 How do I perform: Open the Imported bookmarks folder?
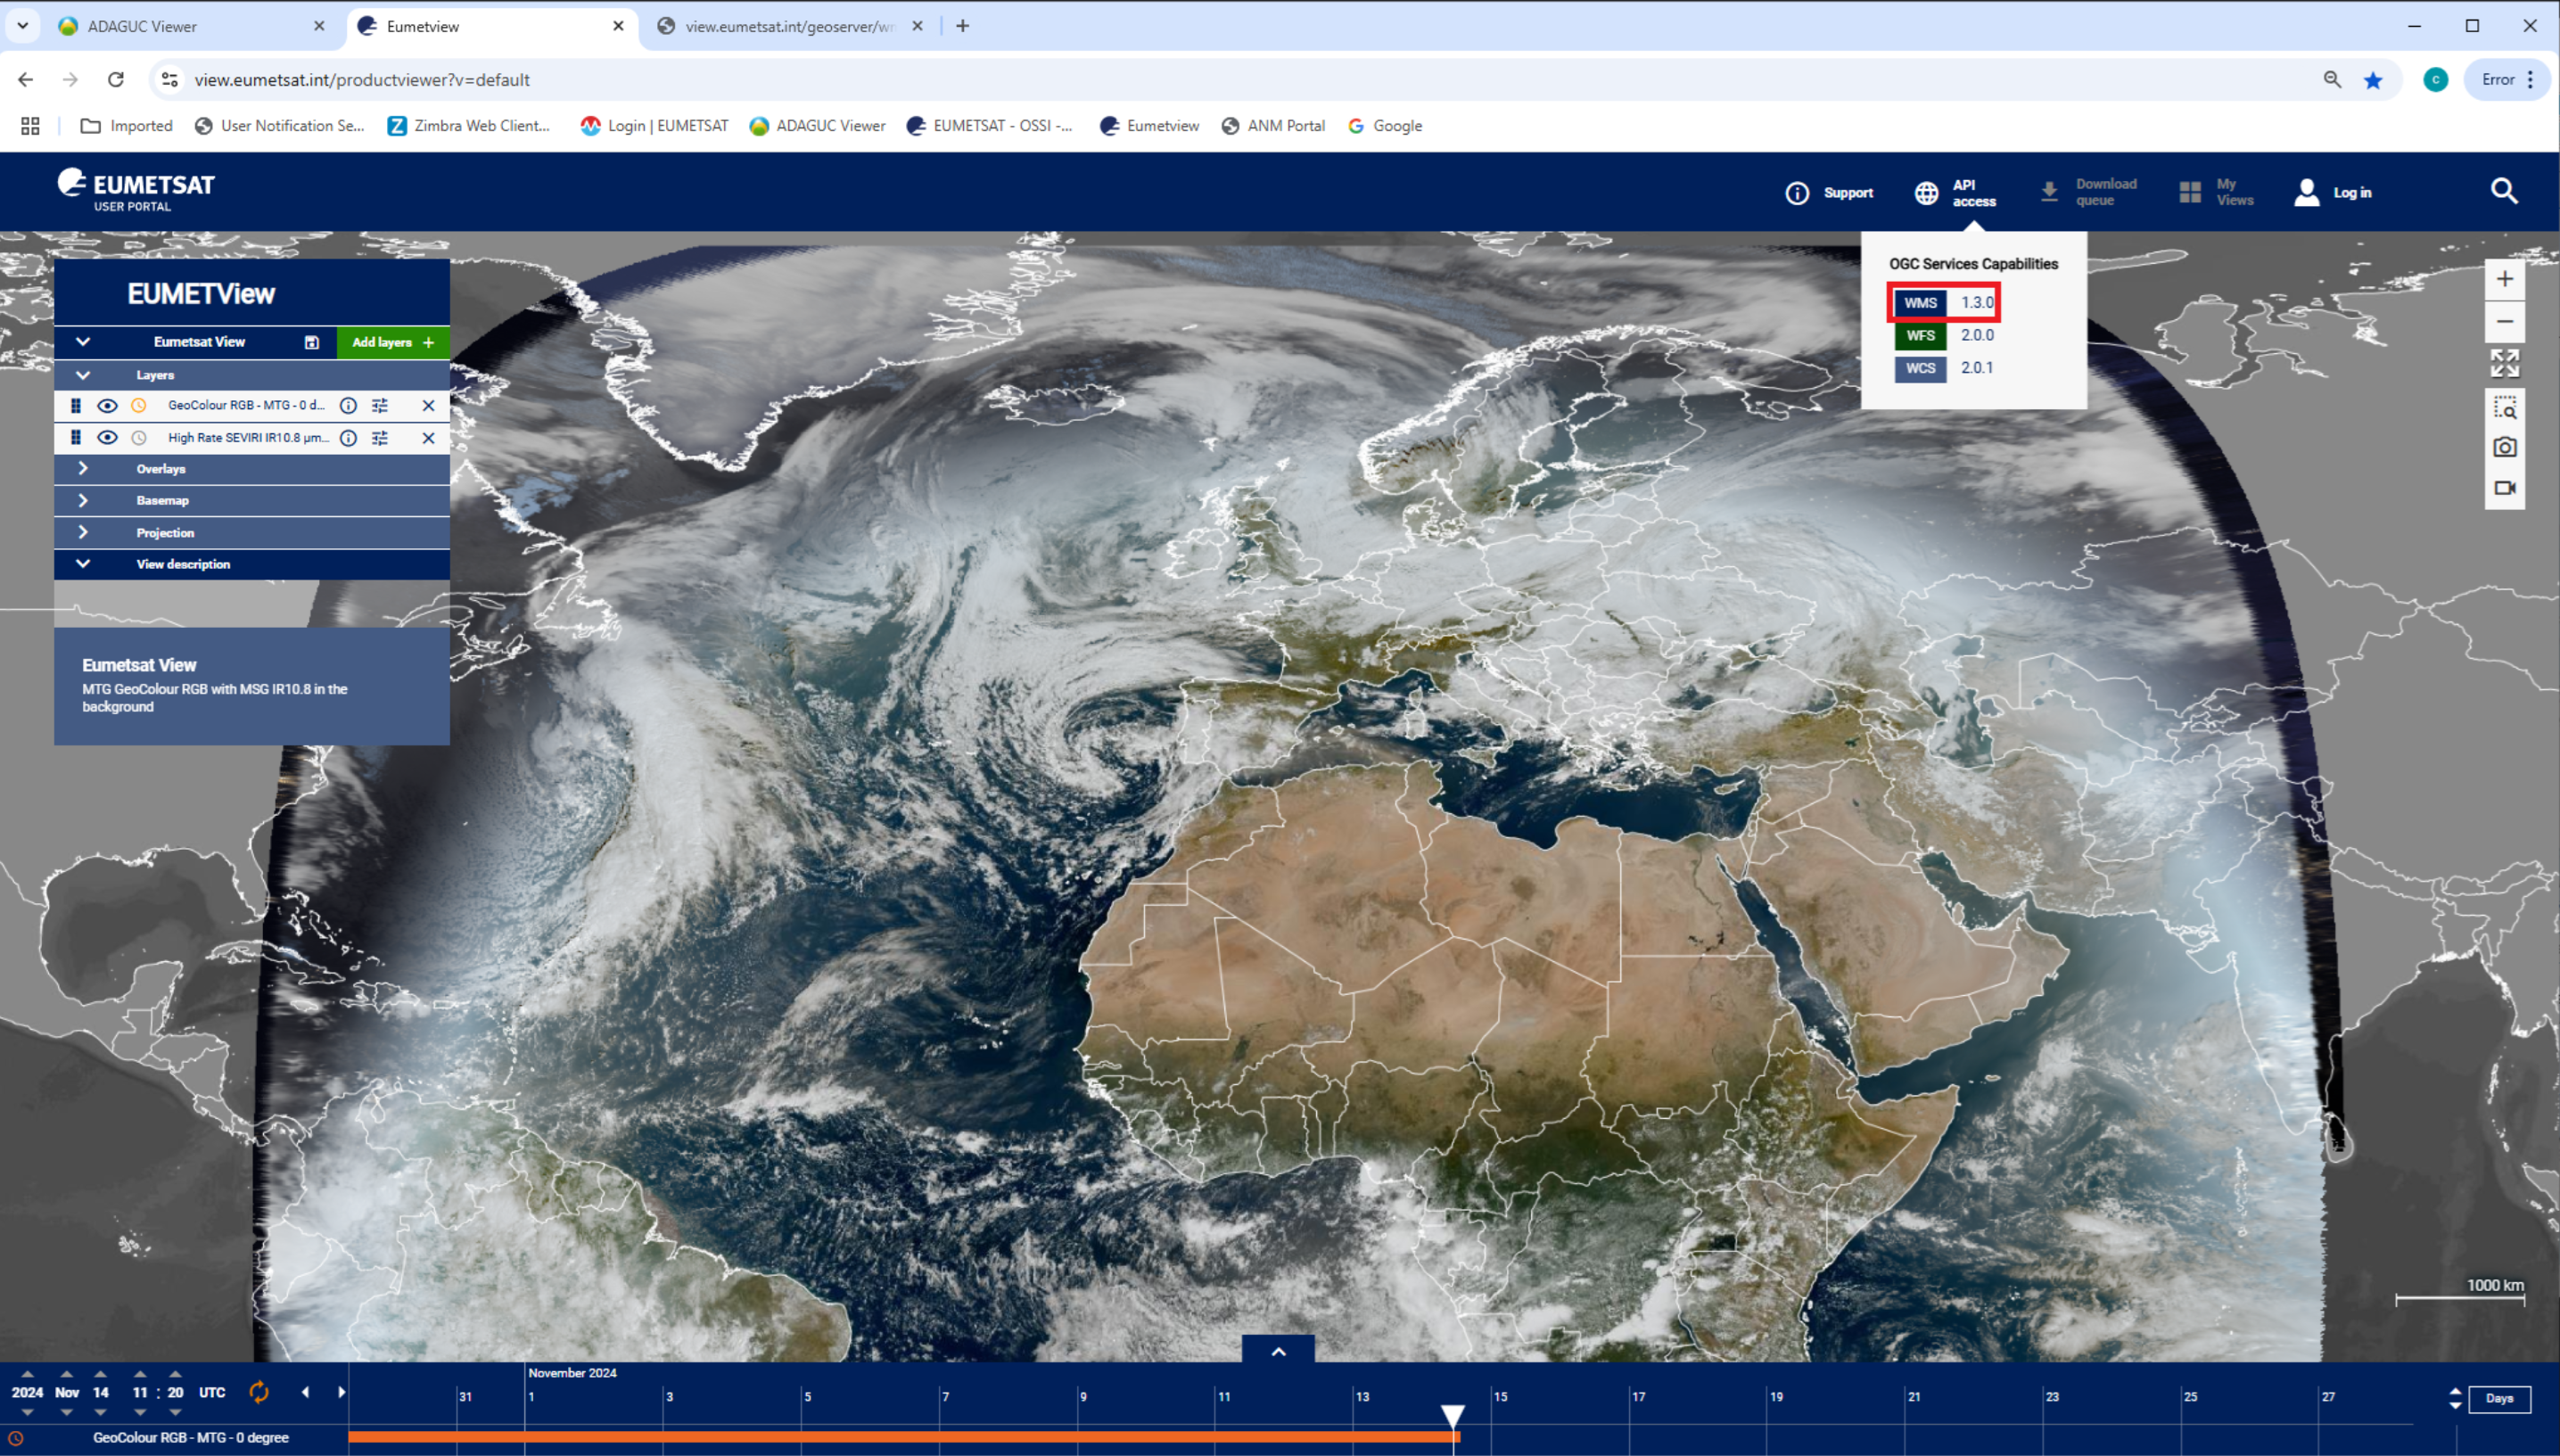pos(126,126)
